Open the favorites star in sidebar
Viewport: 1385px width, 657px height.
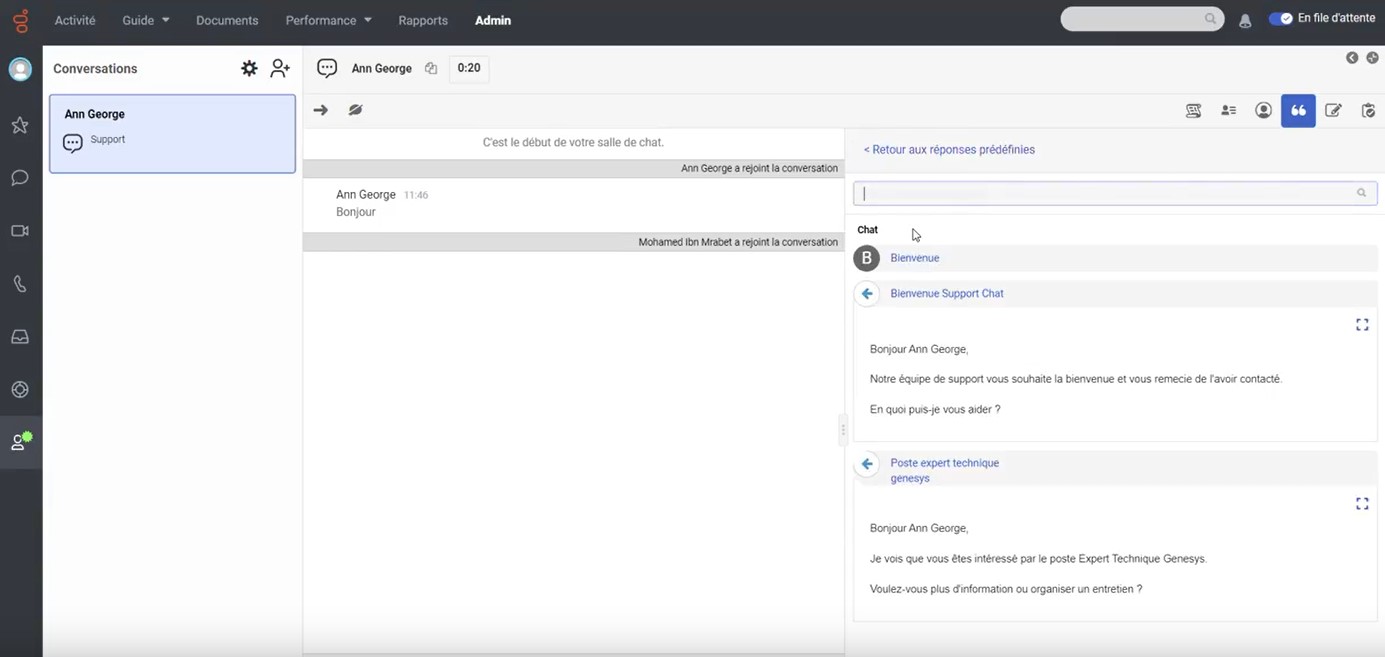pos(19,124)
